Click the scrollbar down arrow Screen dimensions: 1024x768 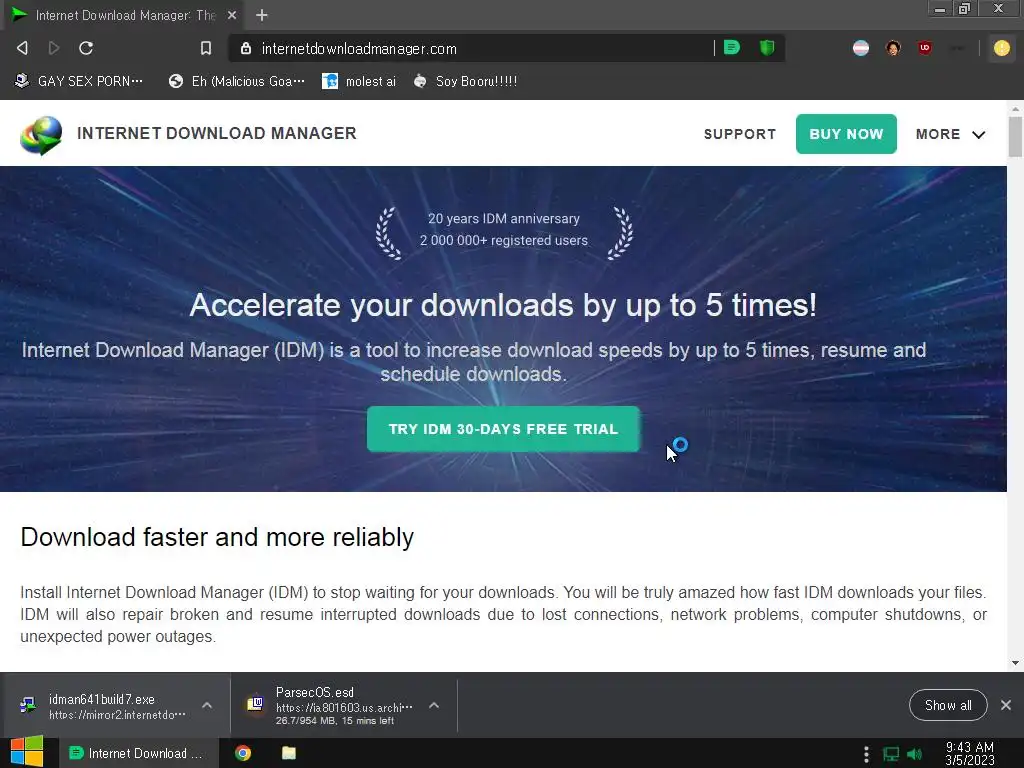pyautogui.click(x=1015, y=663)
